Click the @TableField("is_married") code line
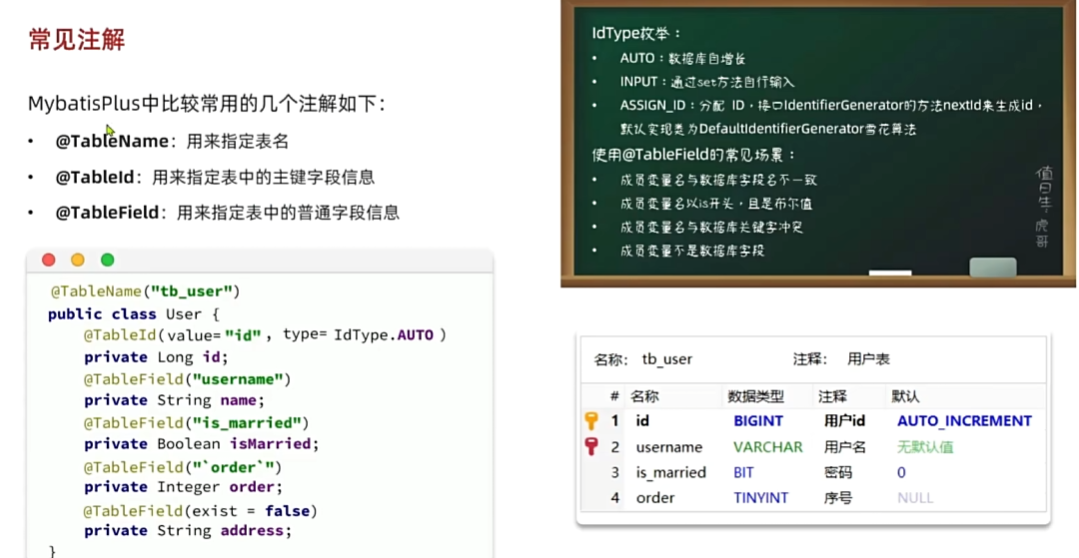The width and height of the screenshot is (1079, 558). click(196, 422)
